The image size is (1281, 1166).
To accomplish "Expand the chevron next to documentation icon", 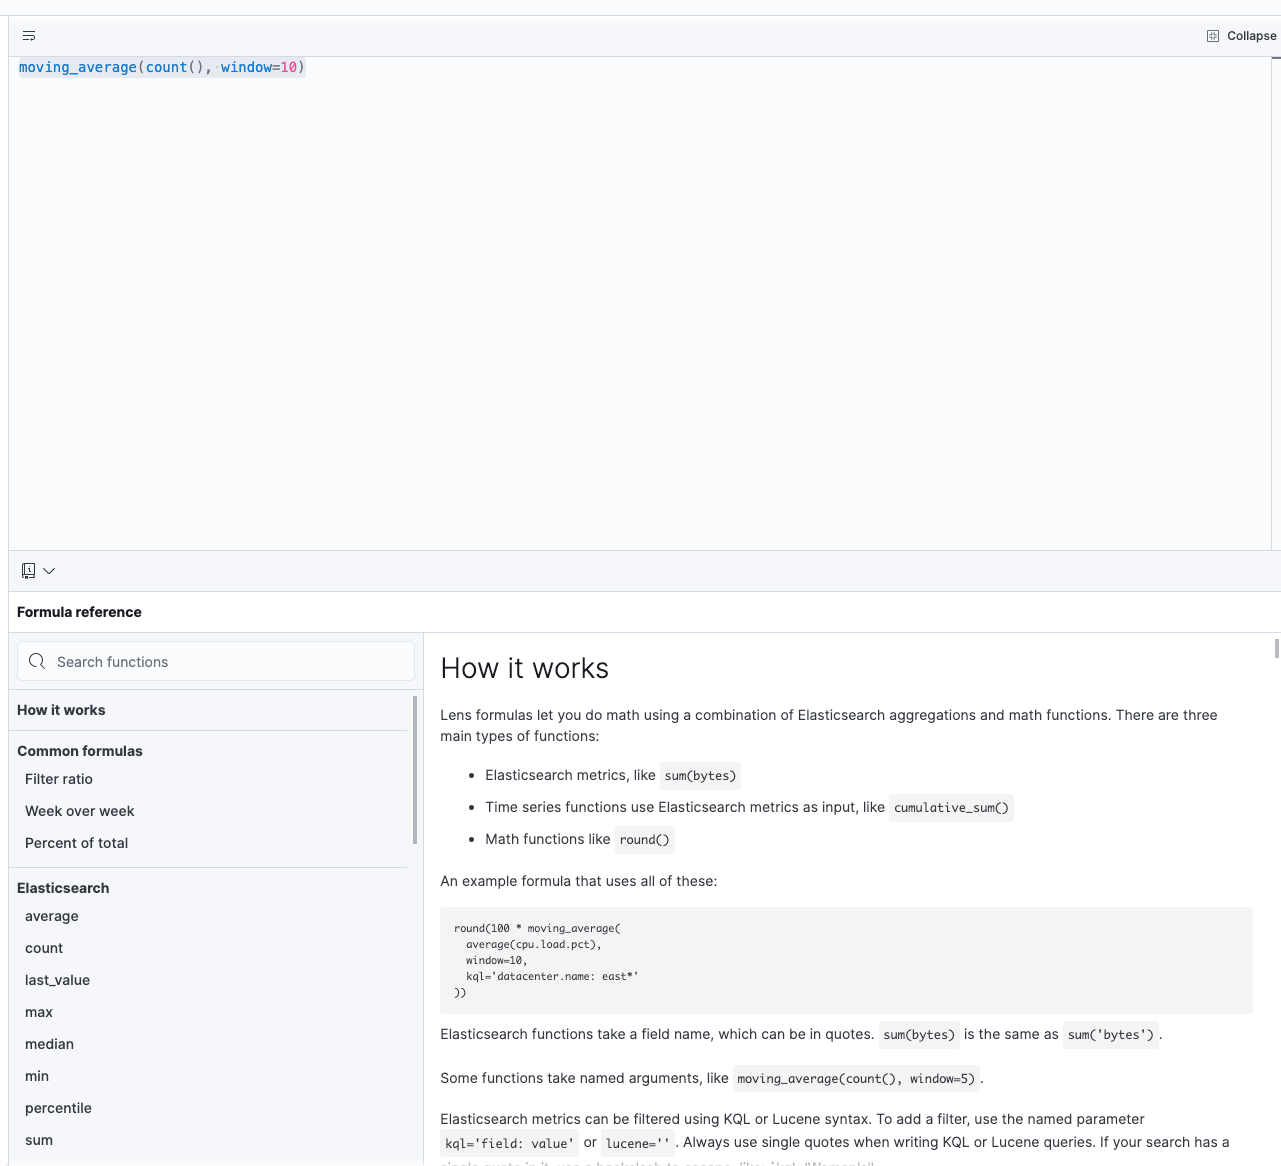I will [x=49, y=571].
